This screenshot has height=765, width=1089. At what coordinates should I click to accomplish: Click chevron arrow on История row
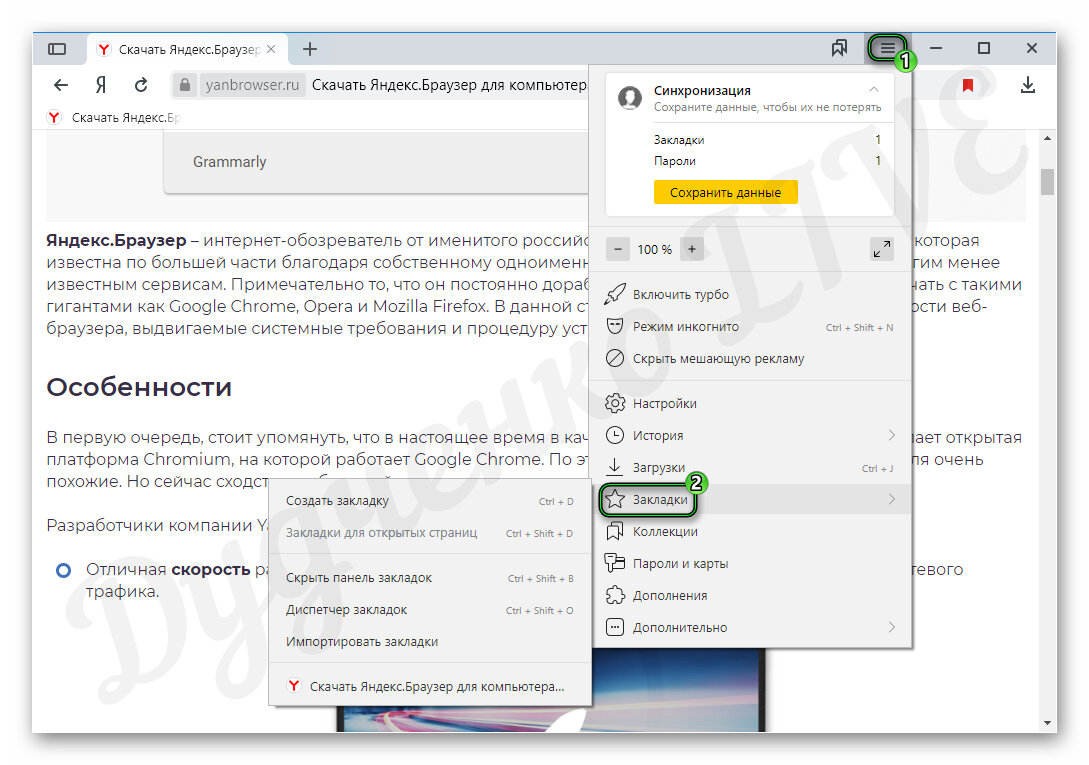pyautogui.click(x=892, y=436)
